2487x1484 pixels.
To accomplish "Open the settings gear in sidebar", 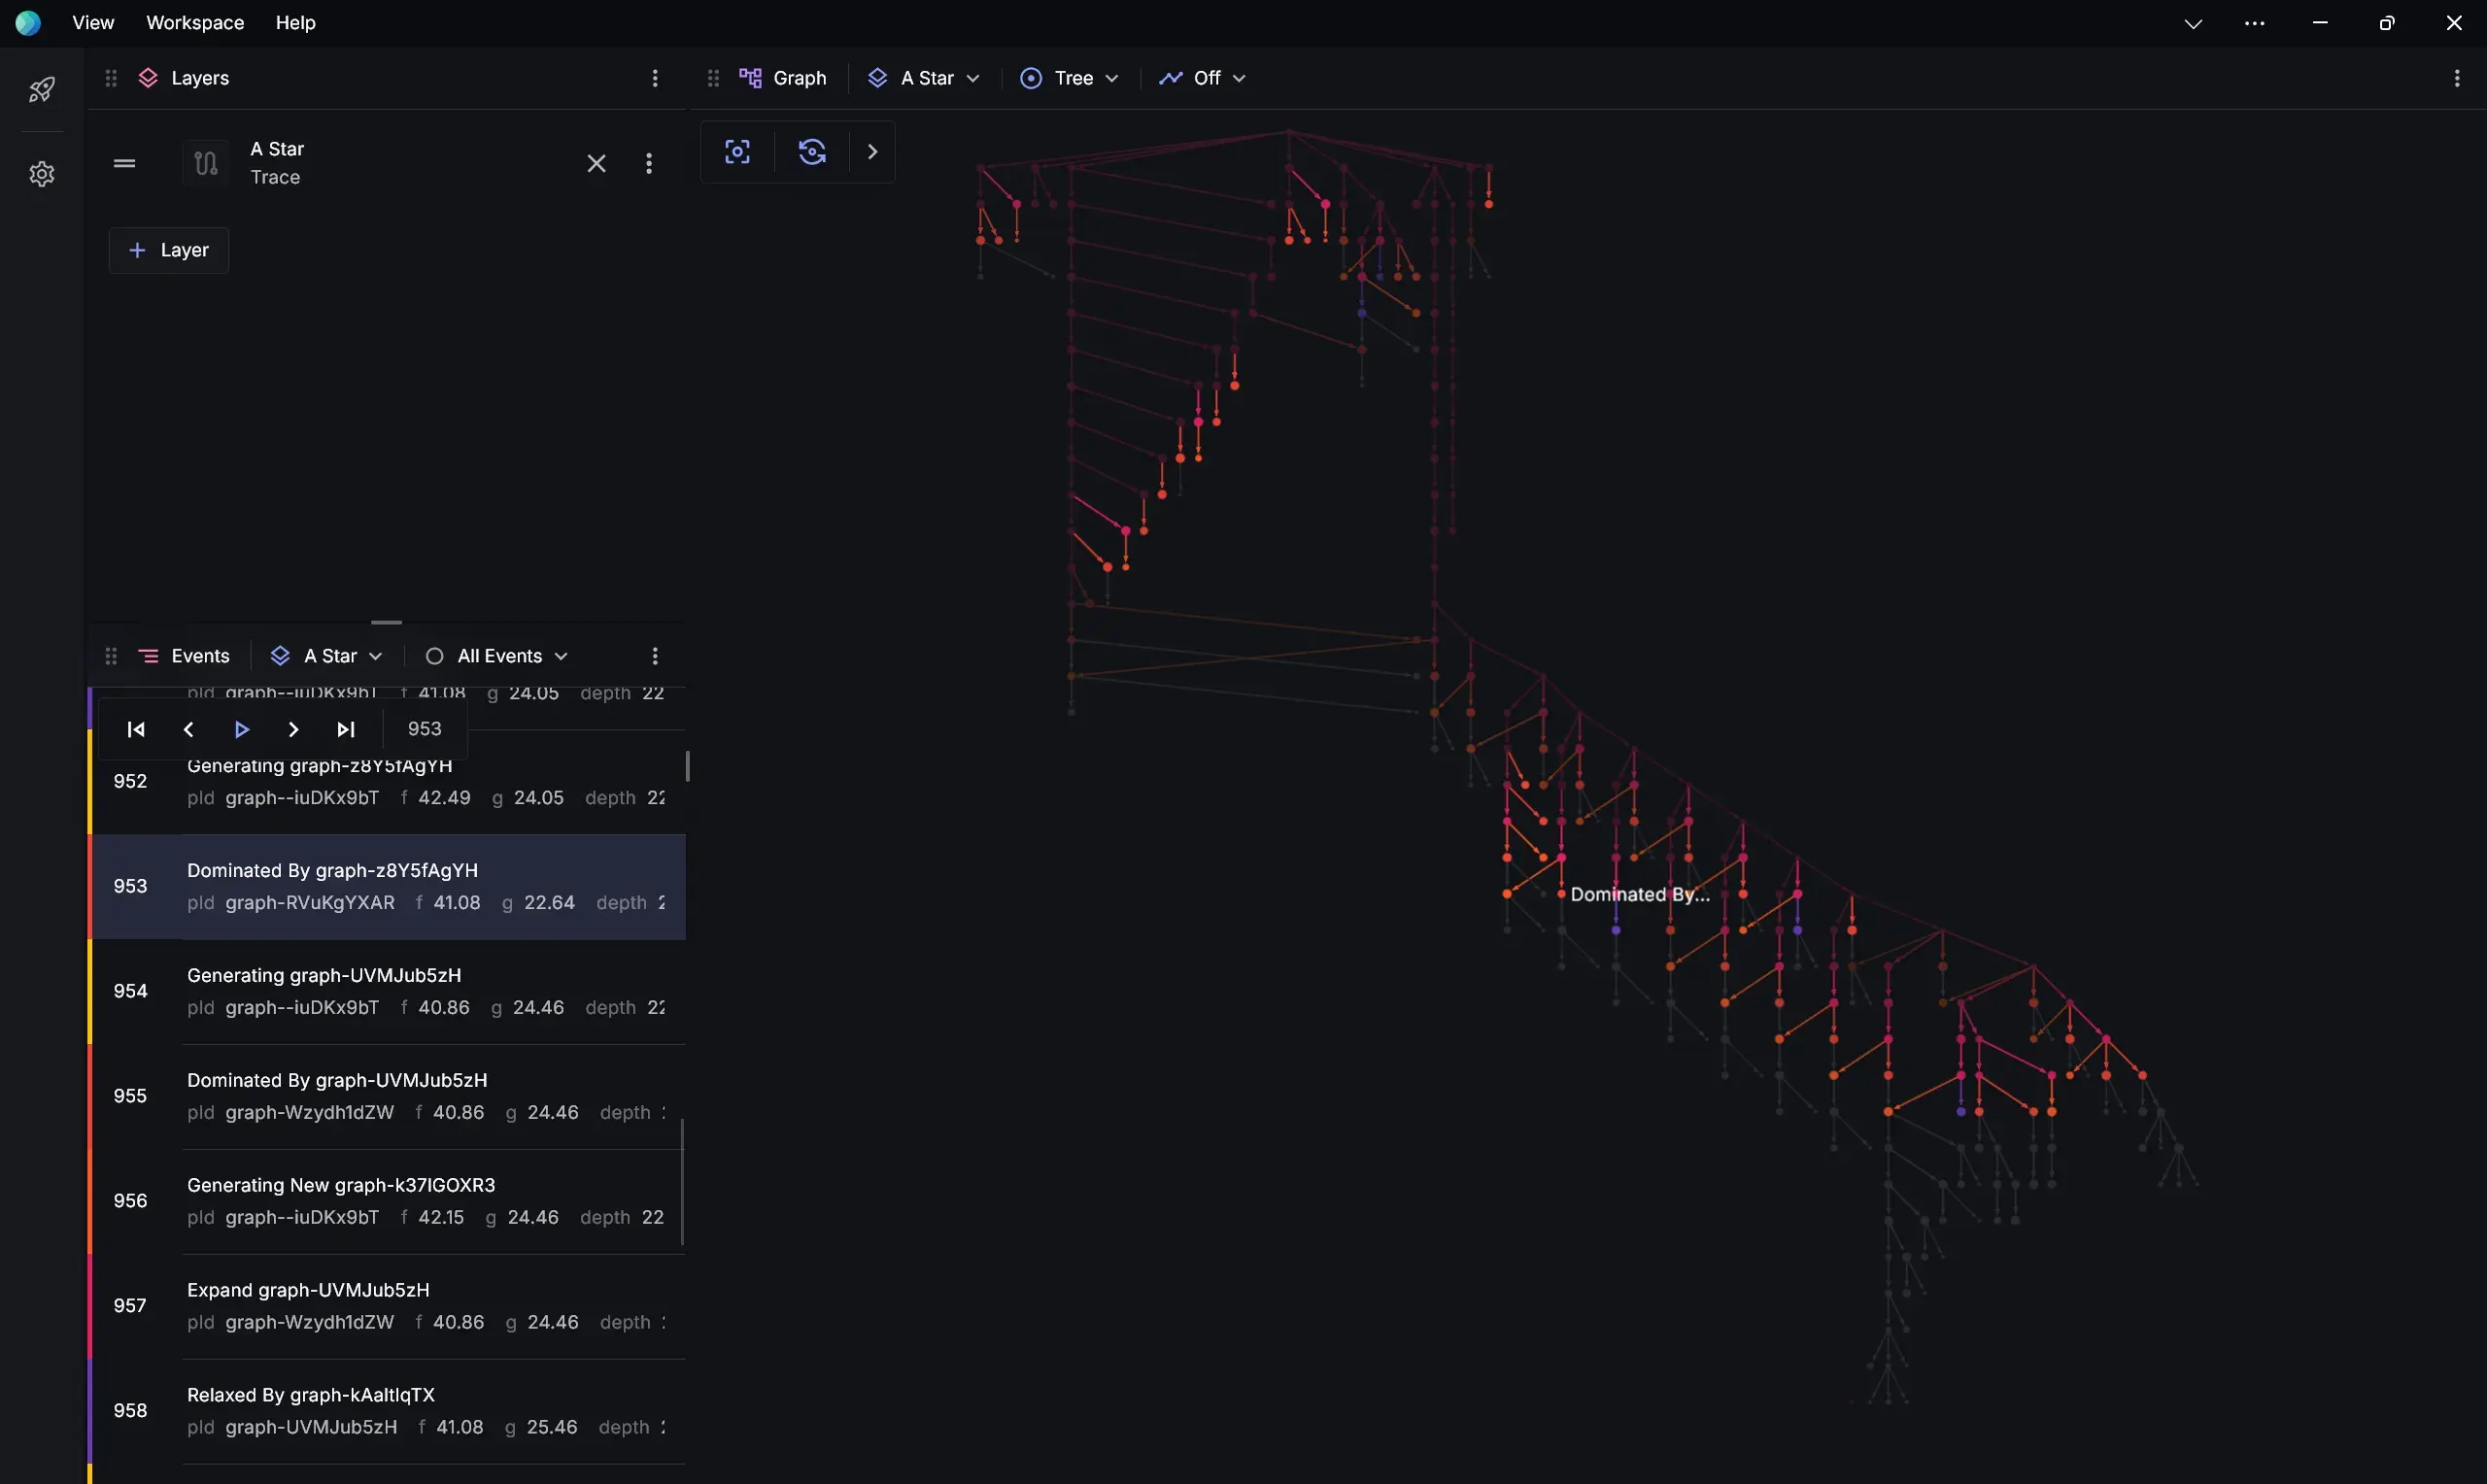I will pos(41,174).
